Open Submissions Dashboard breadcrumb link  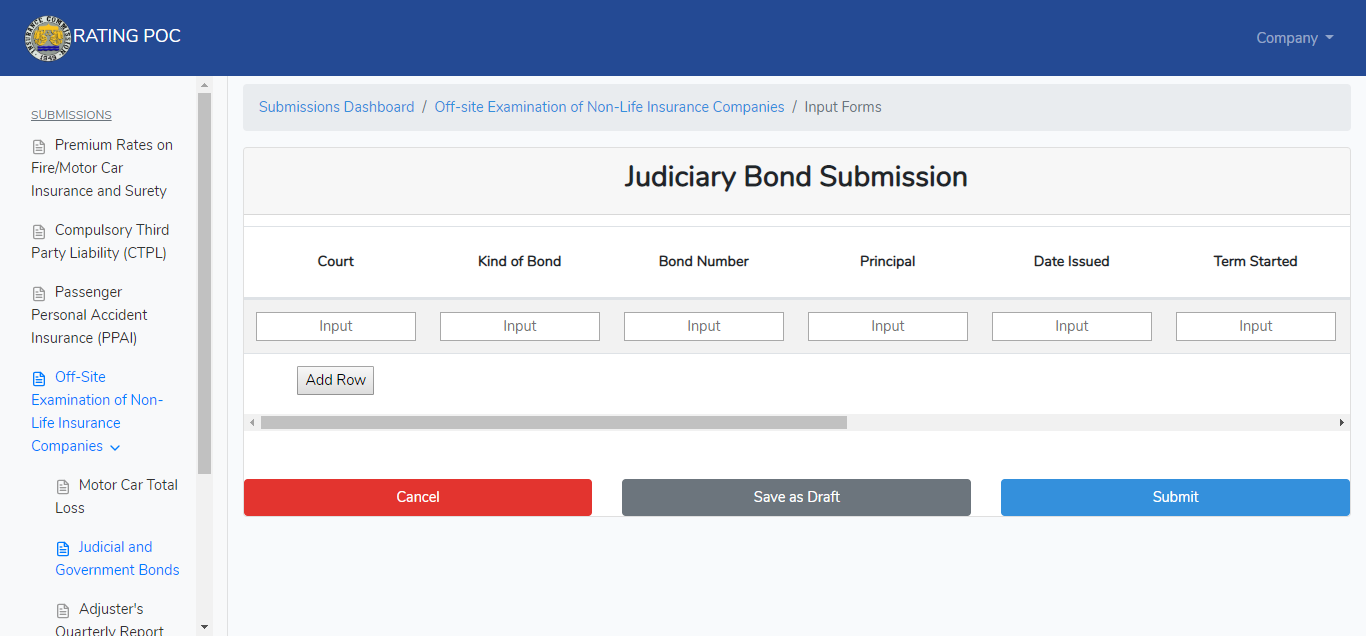(x=336, y=107)
